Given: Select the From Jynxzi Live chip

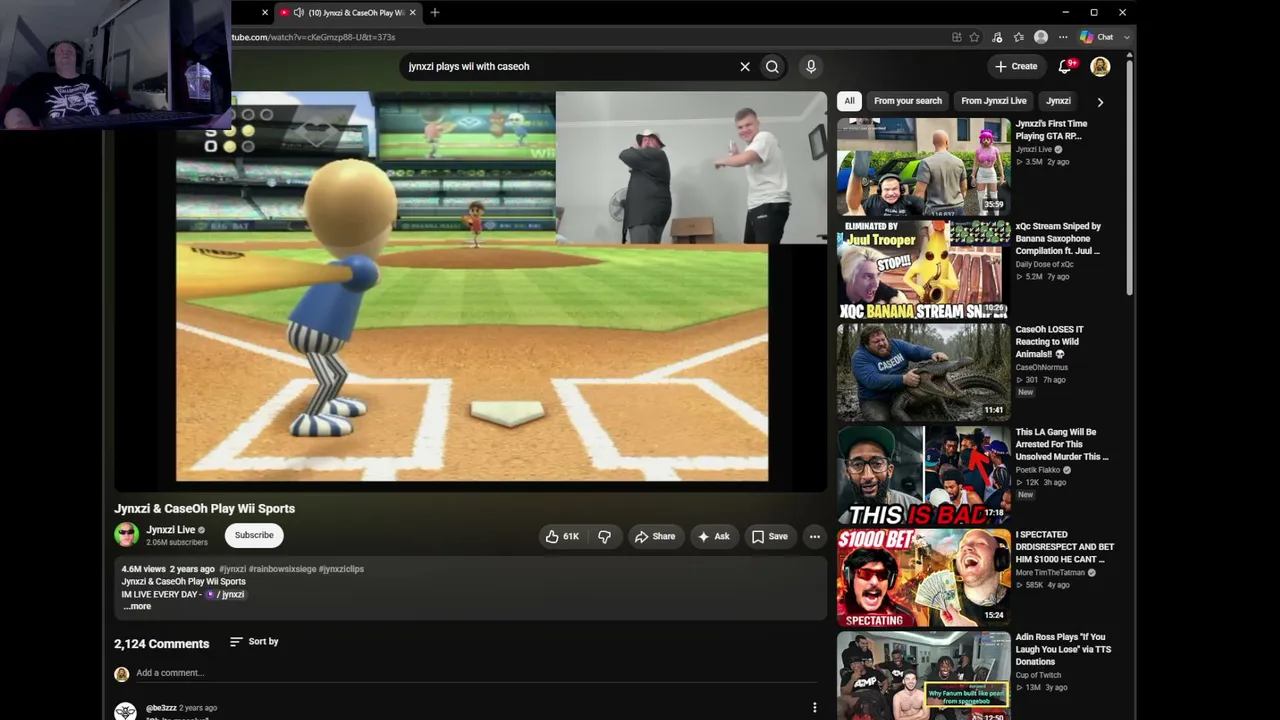Looking at the screenshot, I should [994, 101].
